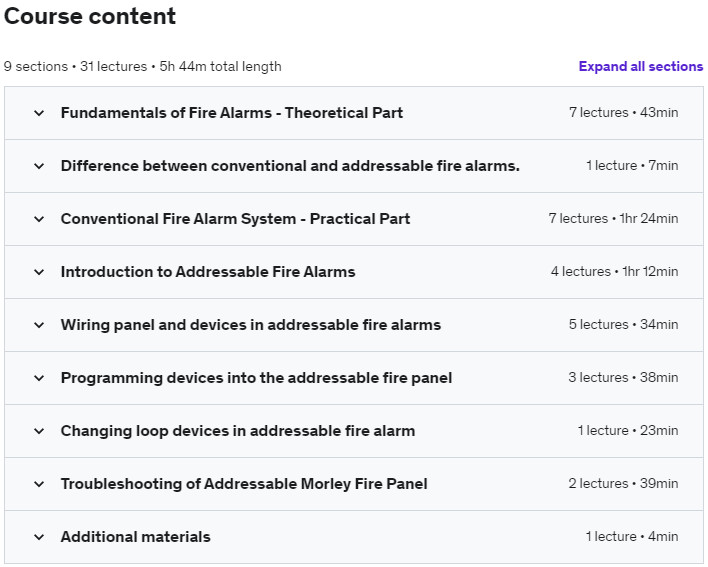Click Changing loop devices in addressable fire alarm

pyautogui.click(x=238, y=431)
